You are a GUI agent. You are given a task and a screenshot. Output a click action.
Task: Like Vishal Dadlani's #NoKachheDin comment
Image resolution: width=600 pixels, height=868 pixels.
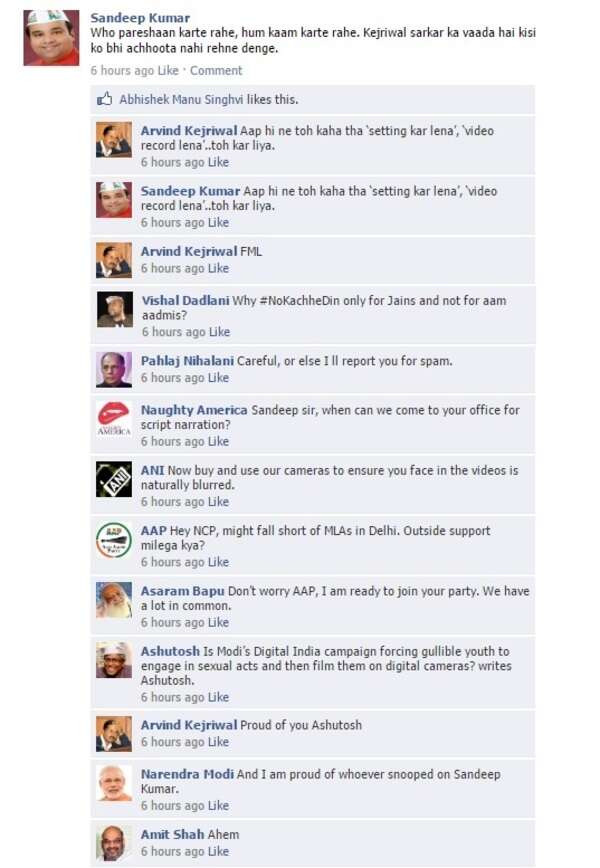[219, 332]
